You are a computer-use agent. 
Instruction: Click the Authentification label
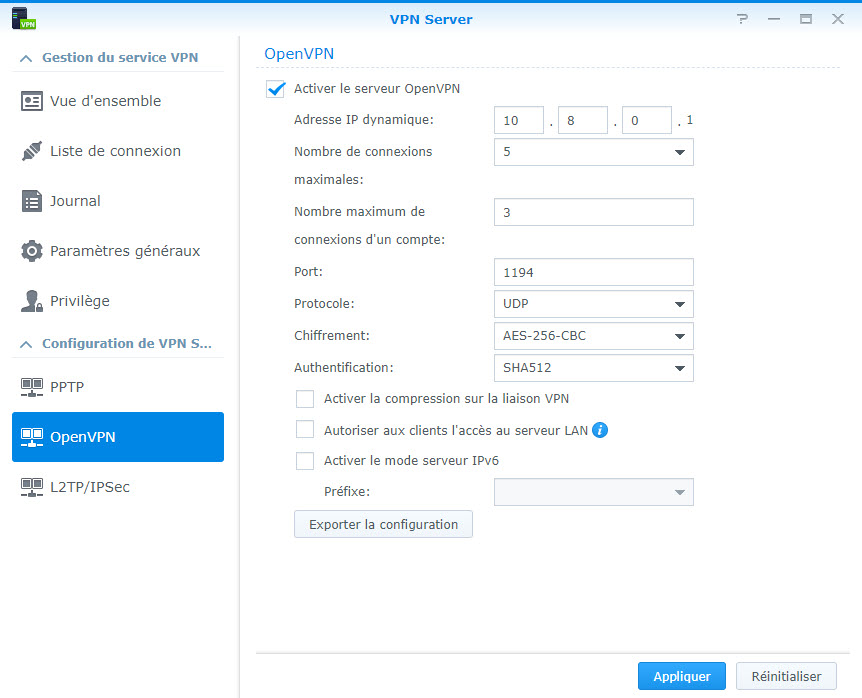[344, 368]
